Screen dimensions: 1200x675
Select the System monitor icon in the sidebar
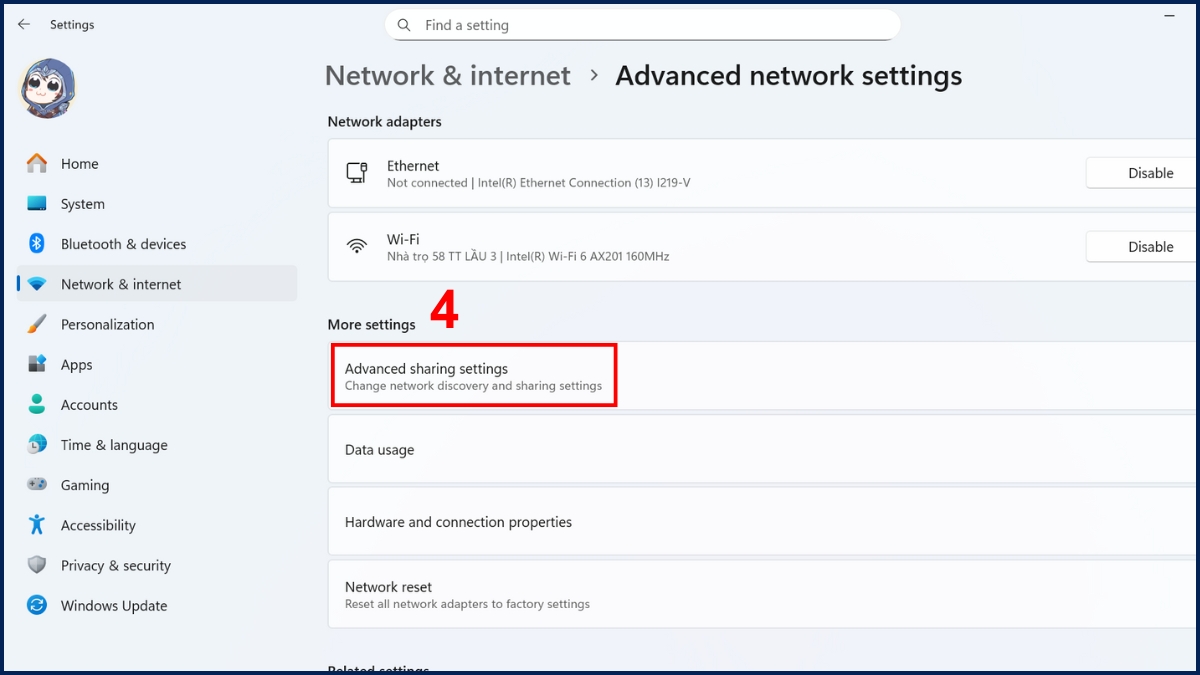coord(37,203)
